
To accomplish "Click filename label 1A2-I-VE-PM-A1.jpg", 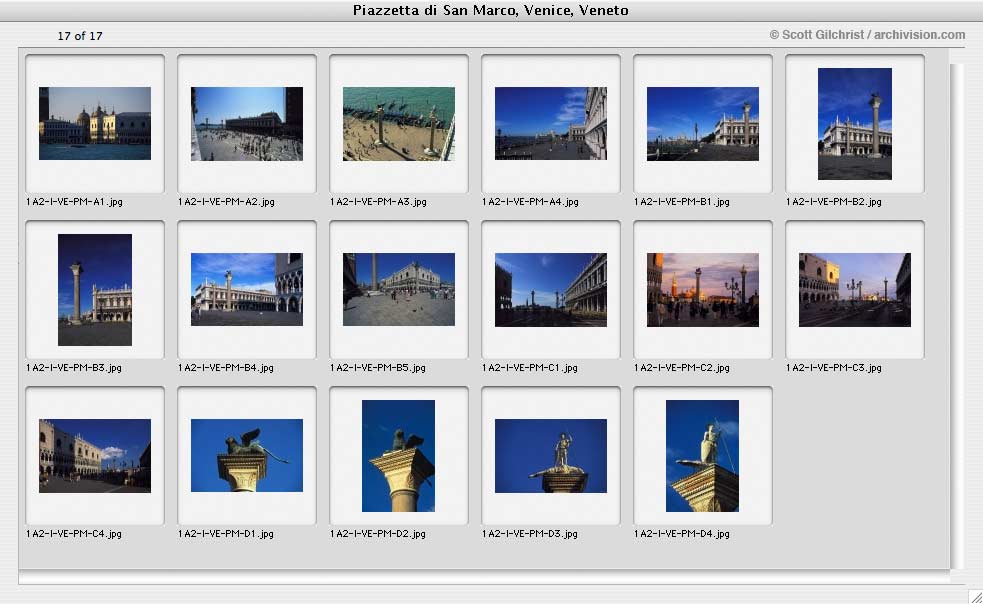I will click(75, 202).
